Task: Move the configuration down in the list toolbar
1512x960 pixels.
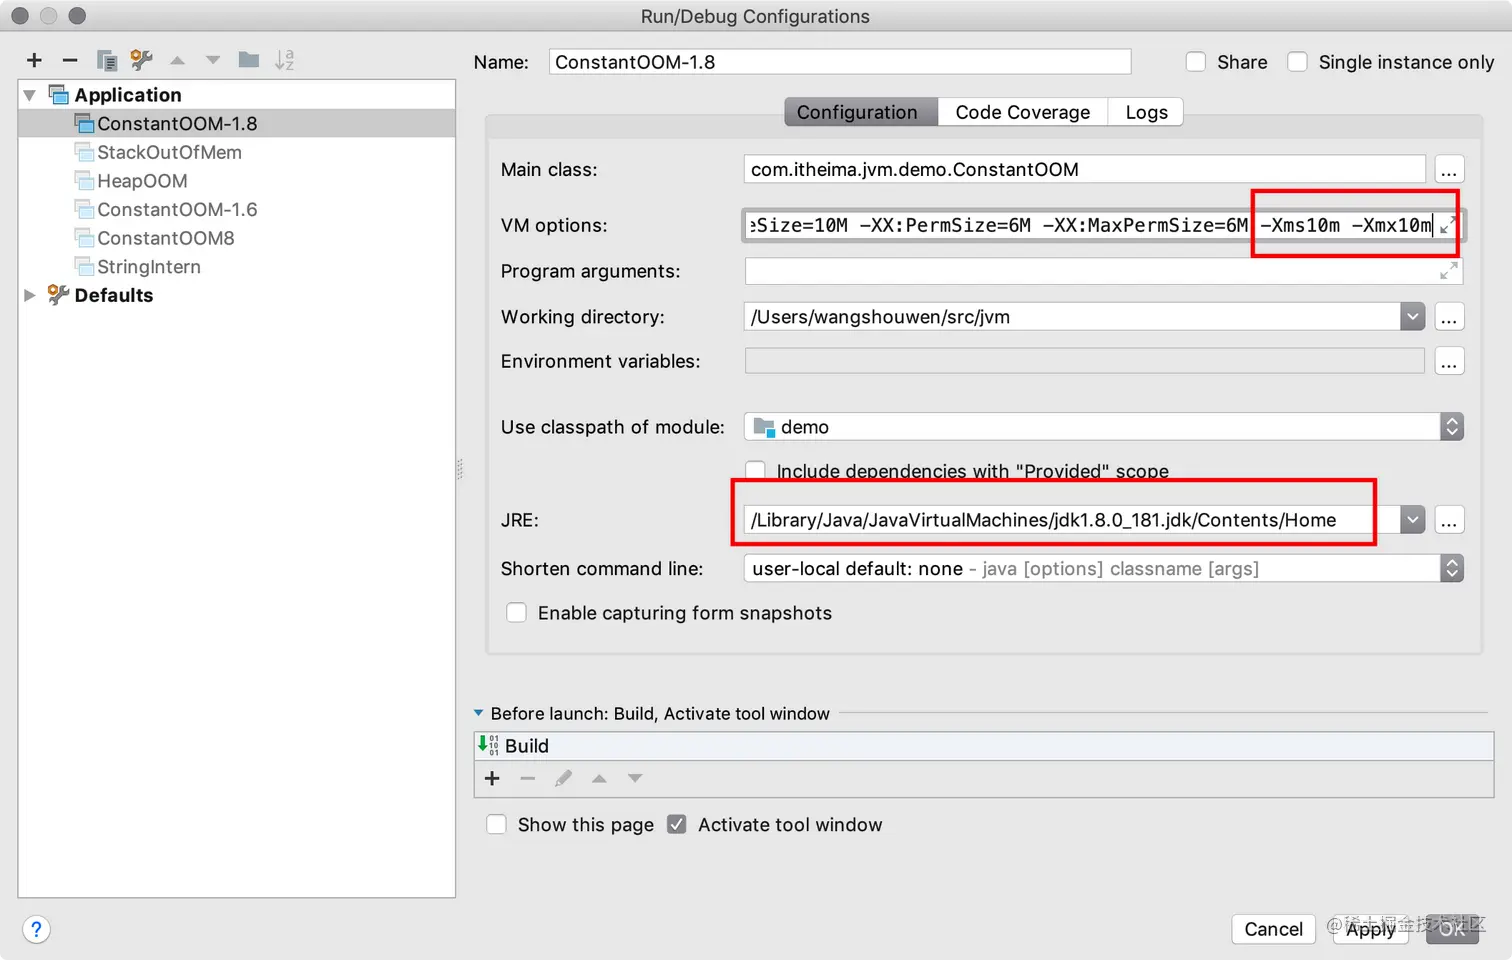Action: (x=213, y=60)
